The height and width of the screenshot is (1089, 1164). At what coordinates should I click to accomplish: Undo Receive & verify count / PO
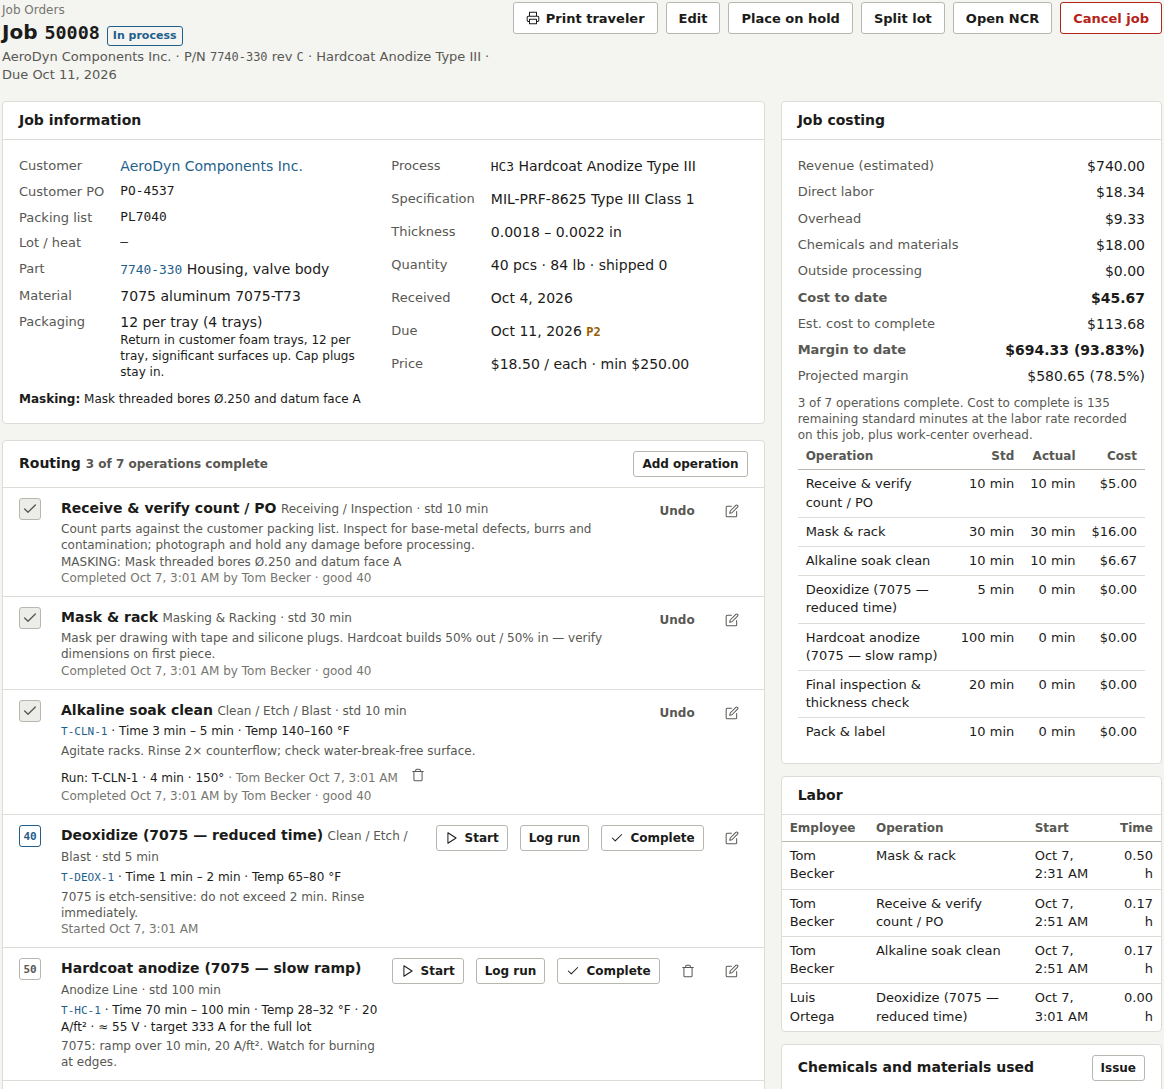click(677, 511)
